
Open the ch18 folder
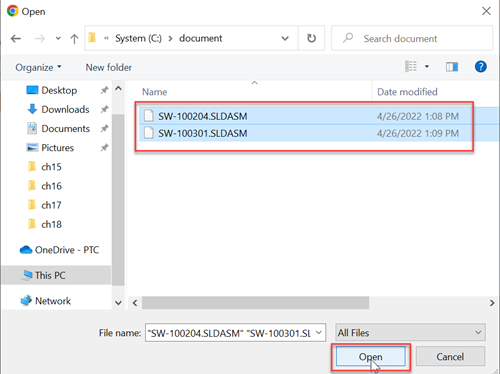51,224
